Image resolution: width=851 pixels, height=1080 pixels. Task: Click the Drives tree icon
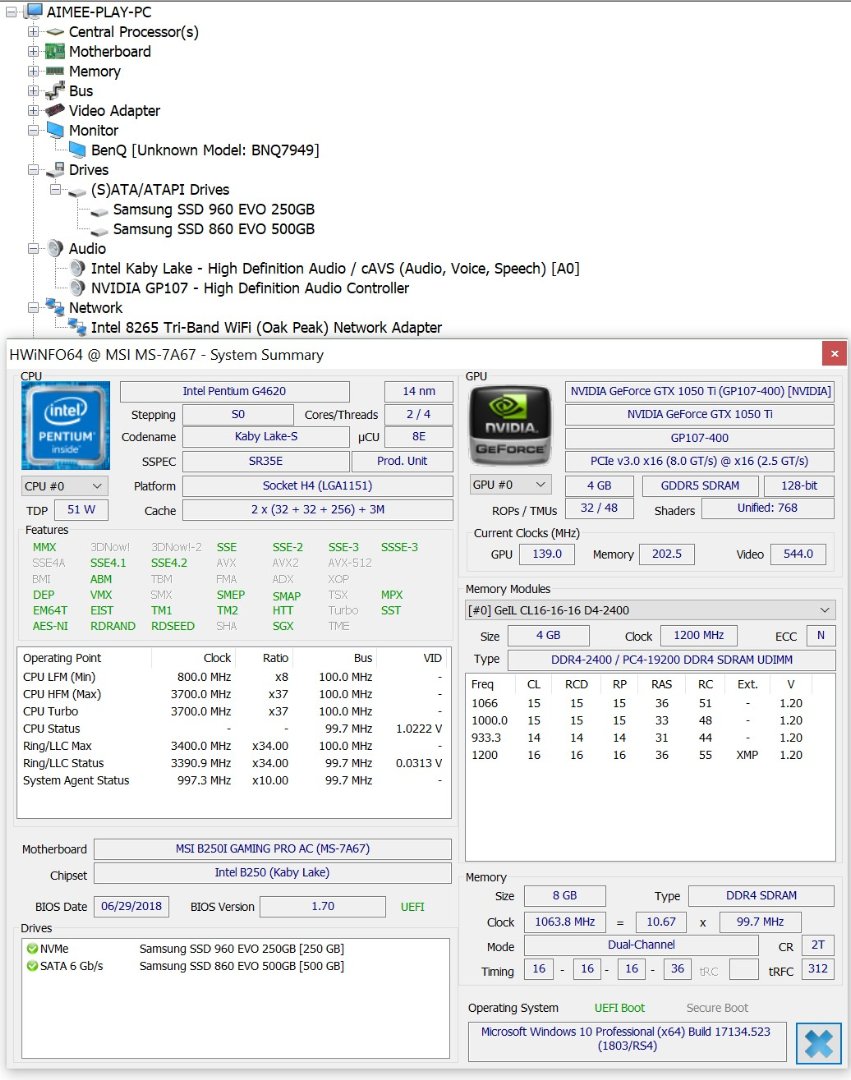(55, 169)
